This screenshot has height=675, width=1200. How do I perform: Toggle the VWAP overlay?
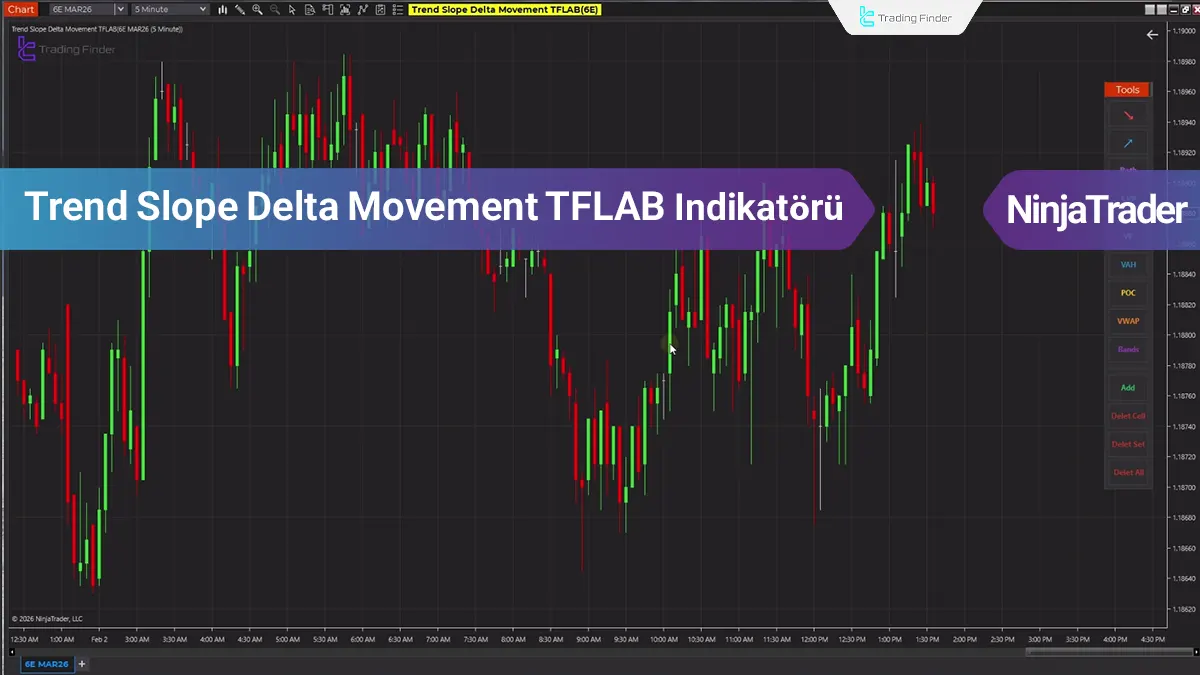1128,320
